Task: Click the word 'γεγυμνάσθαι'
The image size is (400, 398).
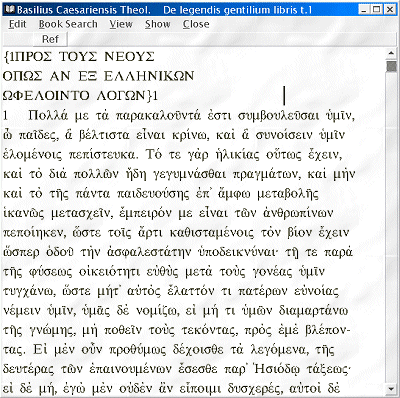Action: tap(189, 174)
